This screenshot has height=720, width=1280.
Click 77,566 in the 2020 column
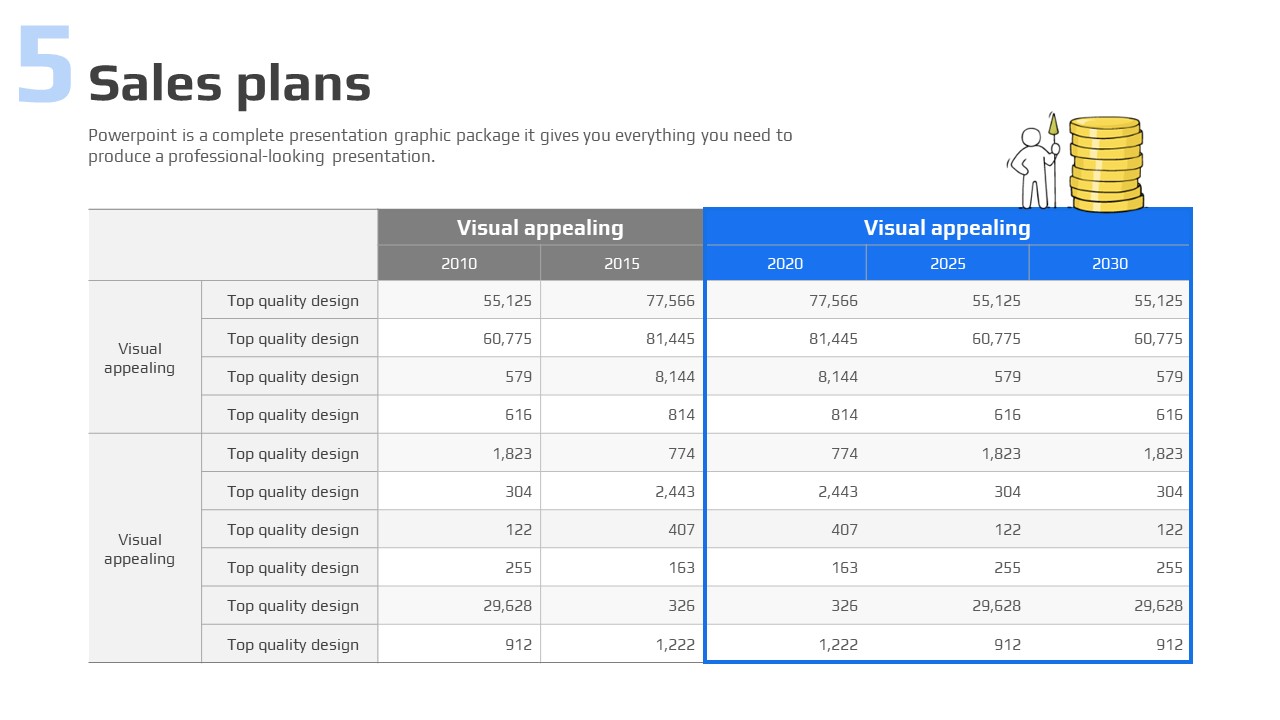(x=833, y=300)
